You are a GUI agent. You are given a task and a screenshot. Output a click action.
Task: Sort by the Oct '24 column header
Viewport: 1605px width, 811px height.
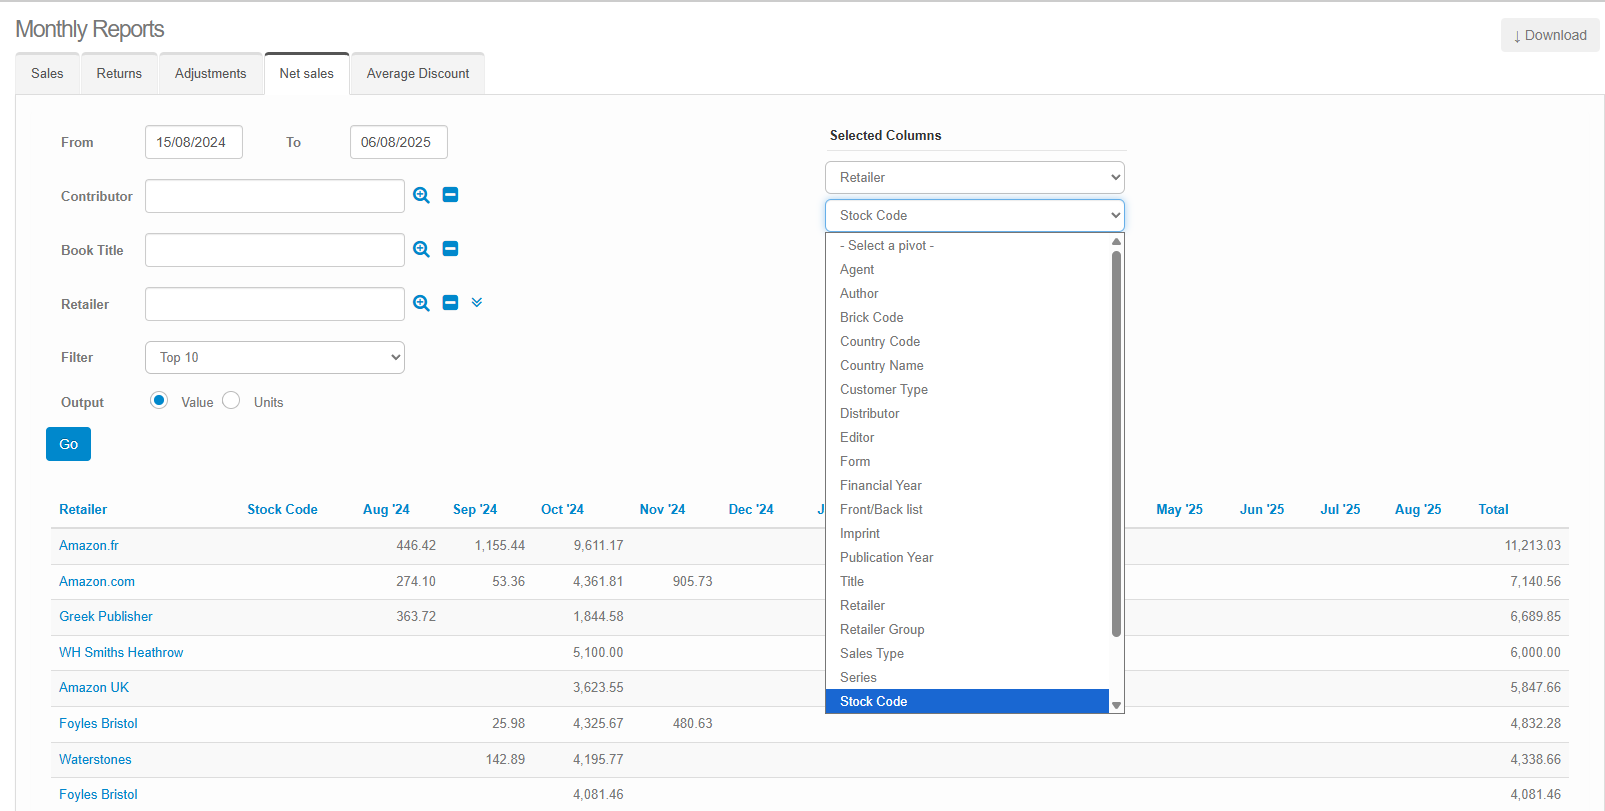562,509
